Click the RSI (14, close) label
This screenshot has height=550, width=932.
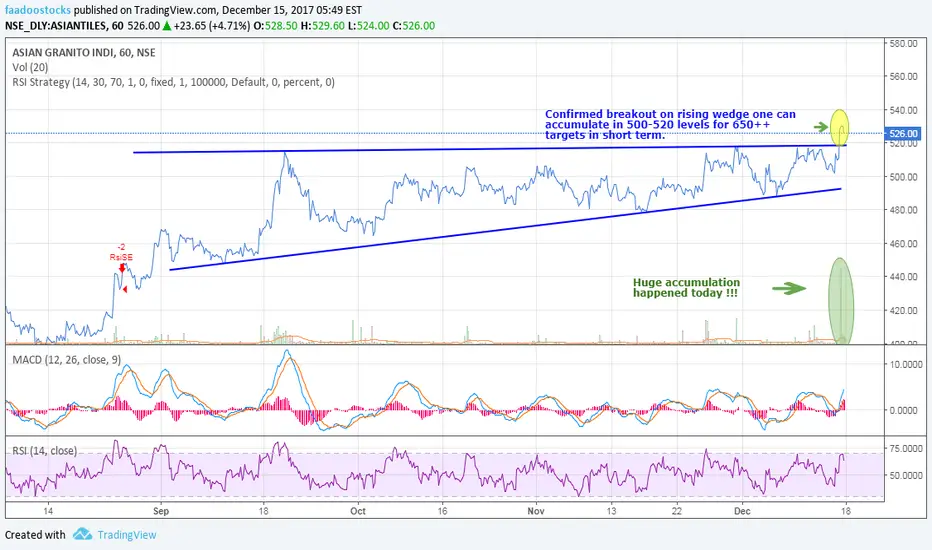pyautogui.click(x=45, y=451)
